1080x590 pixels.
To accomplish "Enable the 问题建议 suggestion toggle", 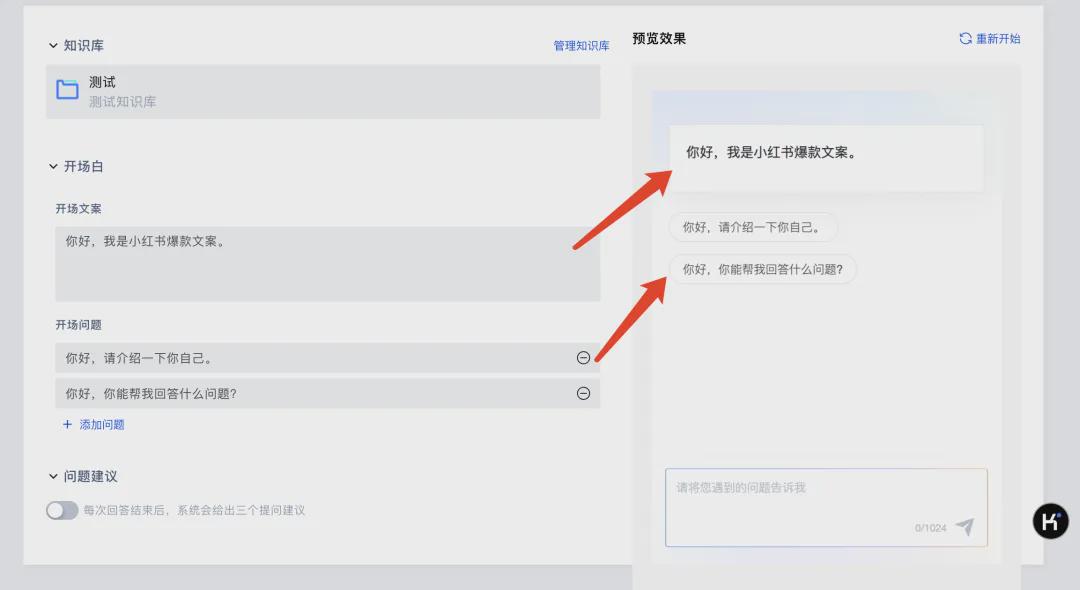I will click(62, 510).
